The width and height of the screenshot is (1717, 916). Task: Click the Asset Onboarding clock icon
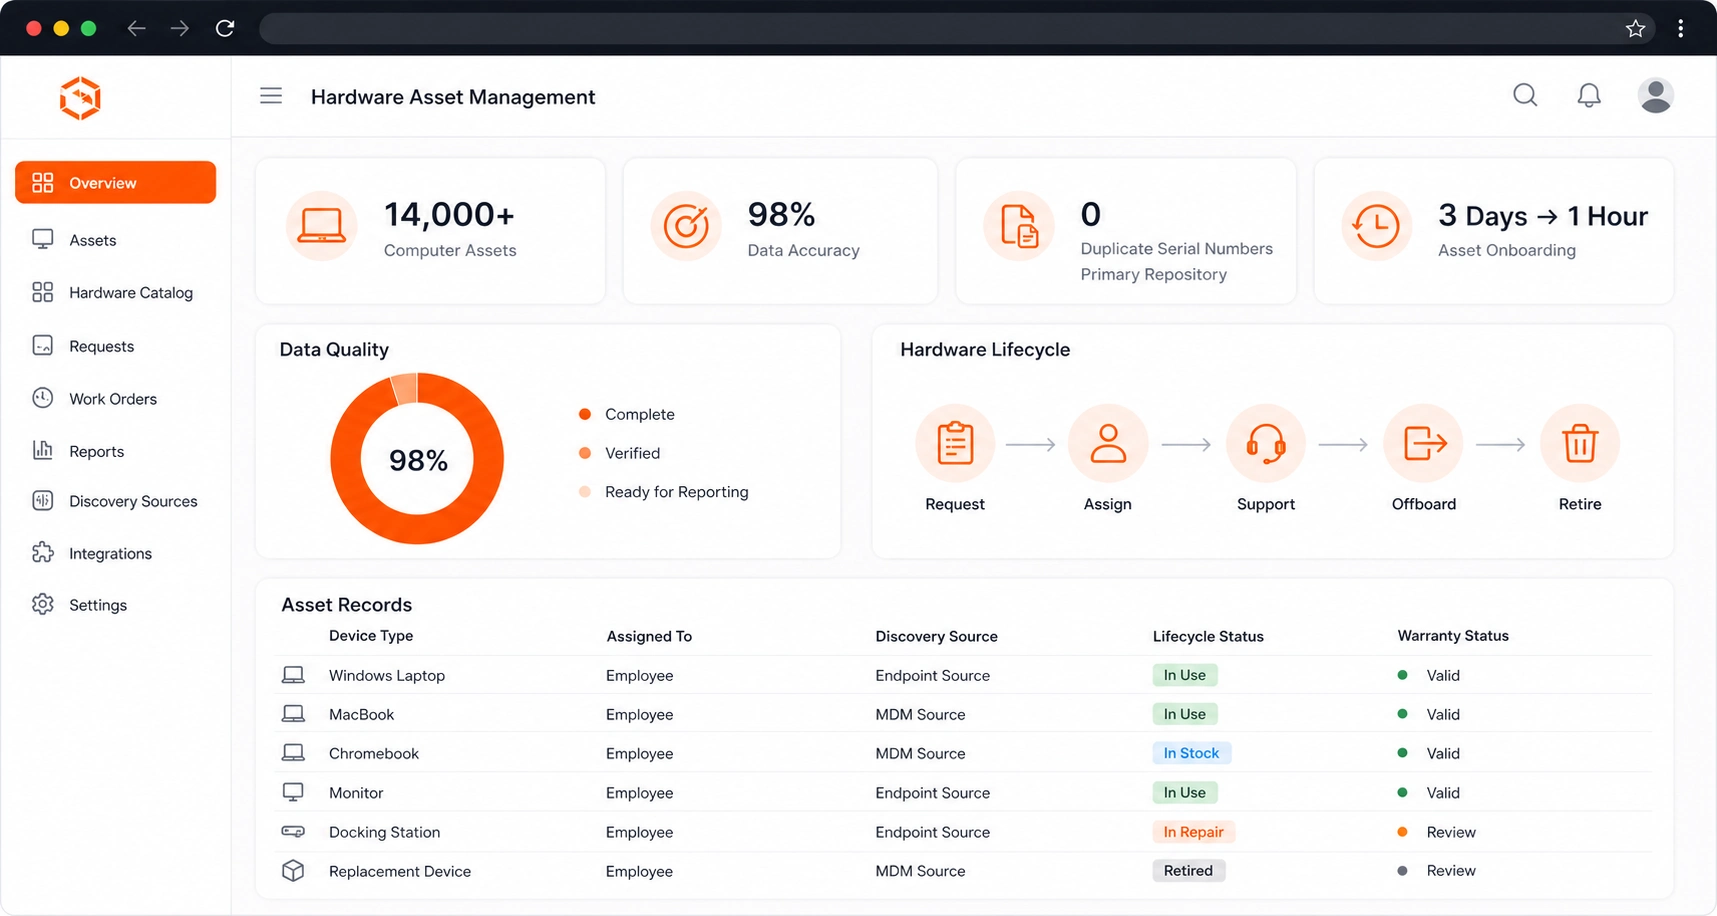tap(1377, 226)
